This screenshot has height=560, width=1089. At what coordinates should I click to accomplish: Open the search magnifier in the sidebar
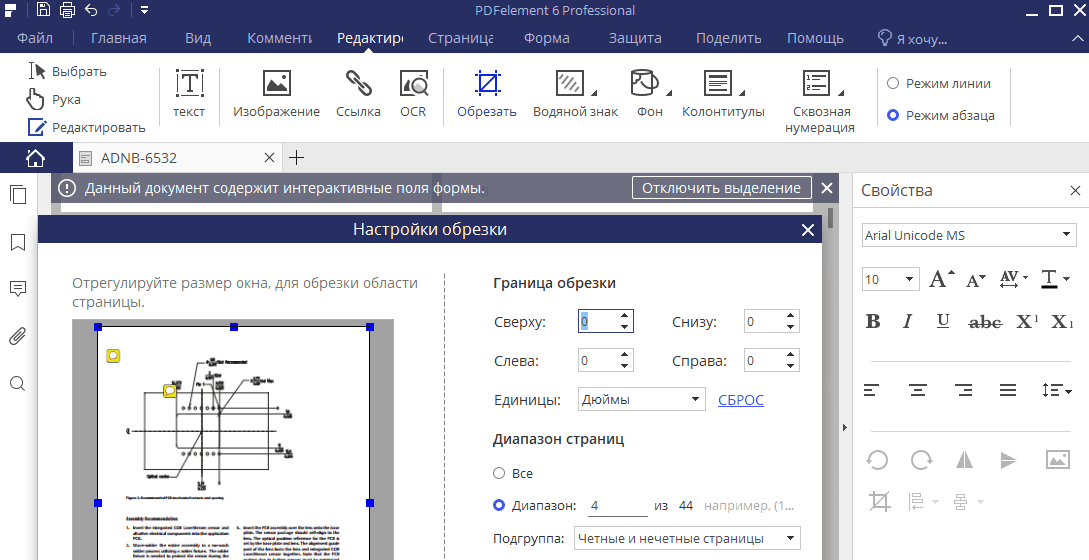[x=17, y=384]
